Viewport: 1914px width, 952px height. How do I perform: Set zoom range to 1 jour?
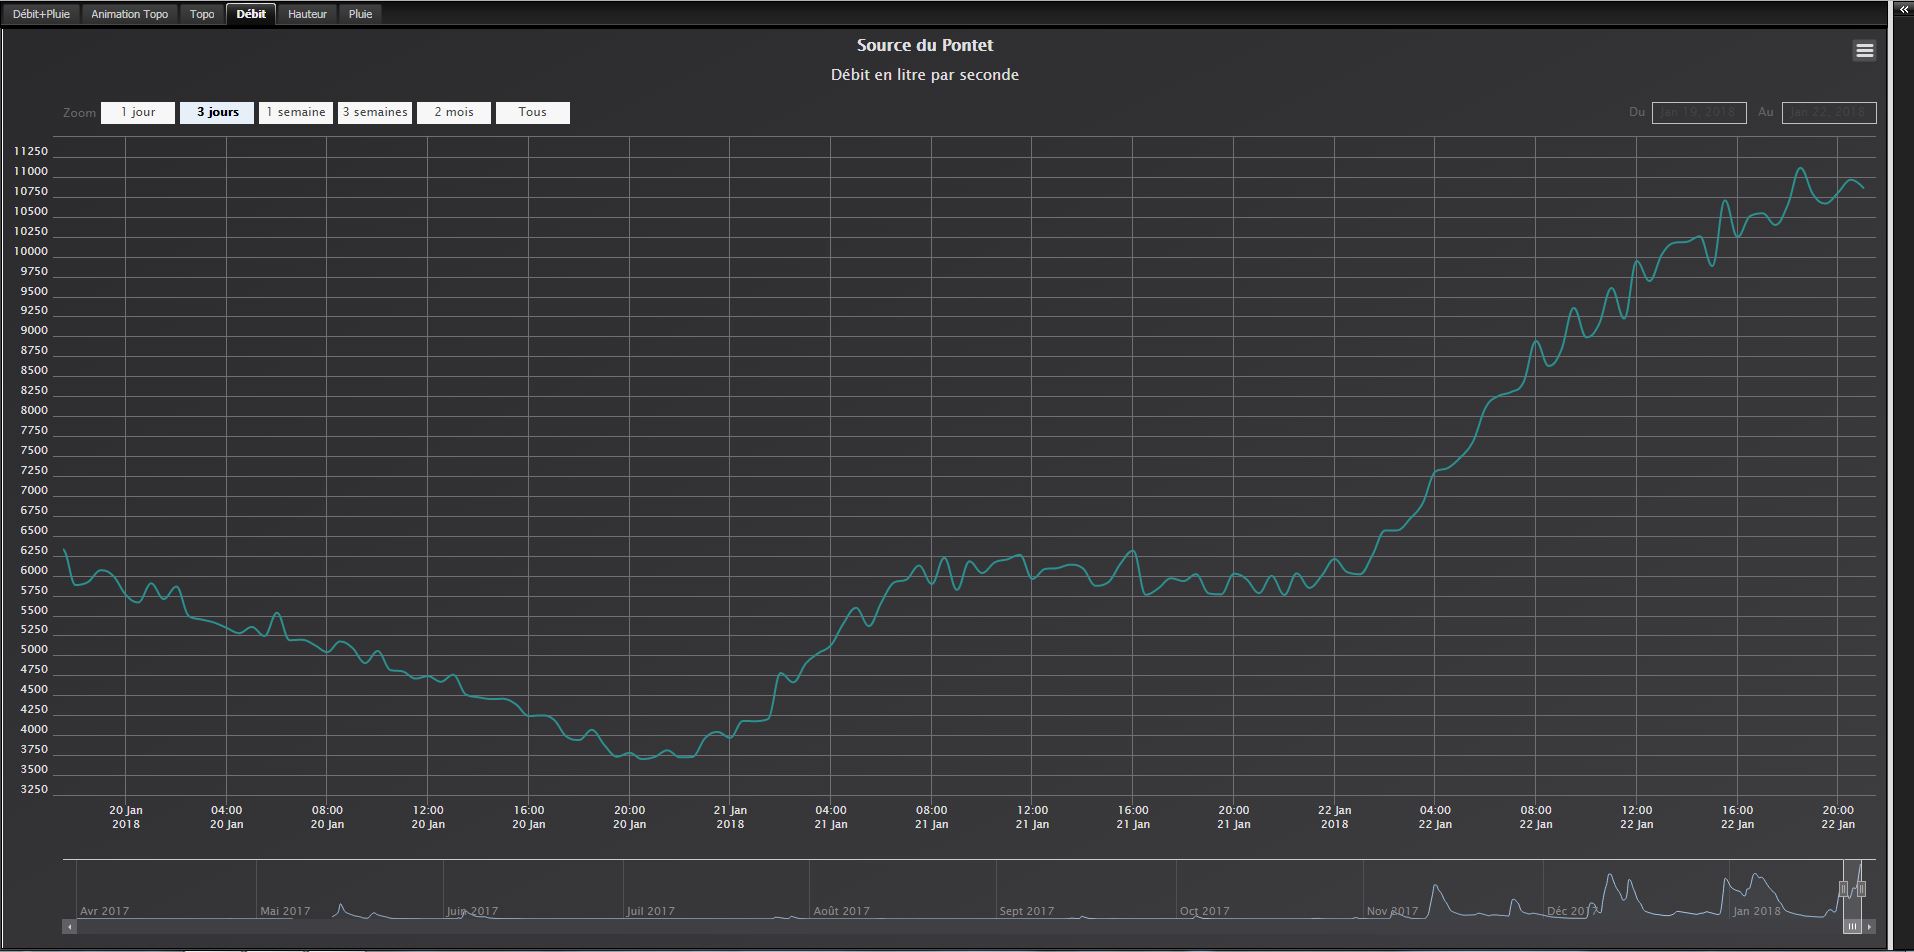[138, 113]
